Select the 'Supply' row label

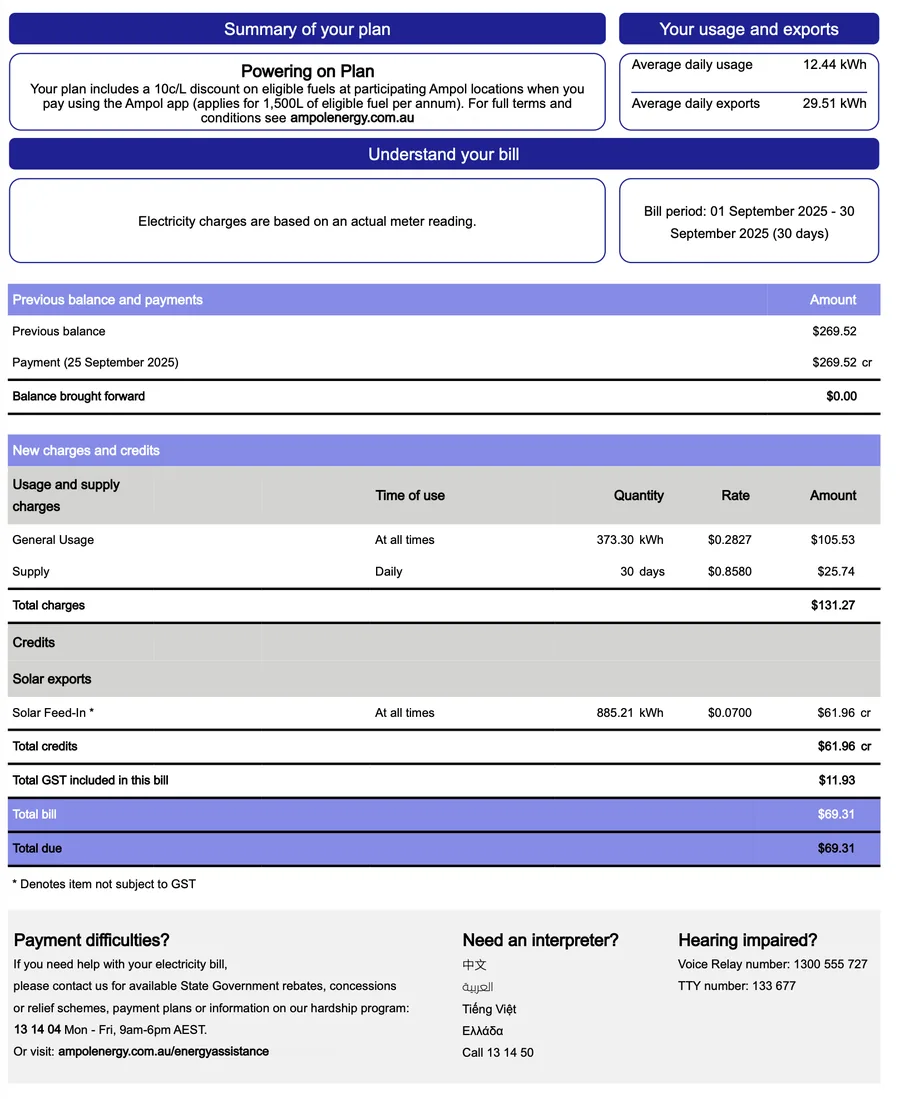tap(31, 571)
